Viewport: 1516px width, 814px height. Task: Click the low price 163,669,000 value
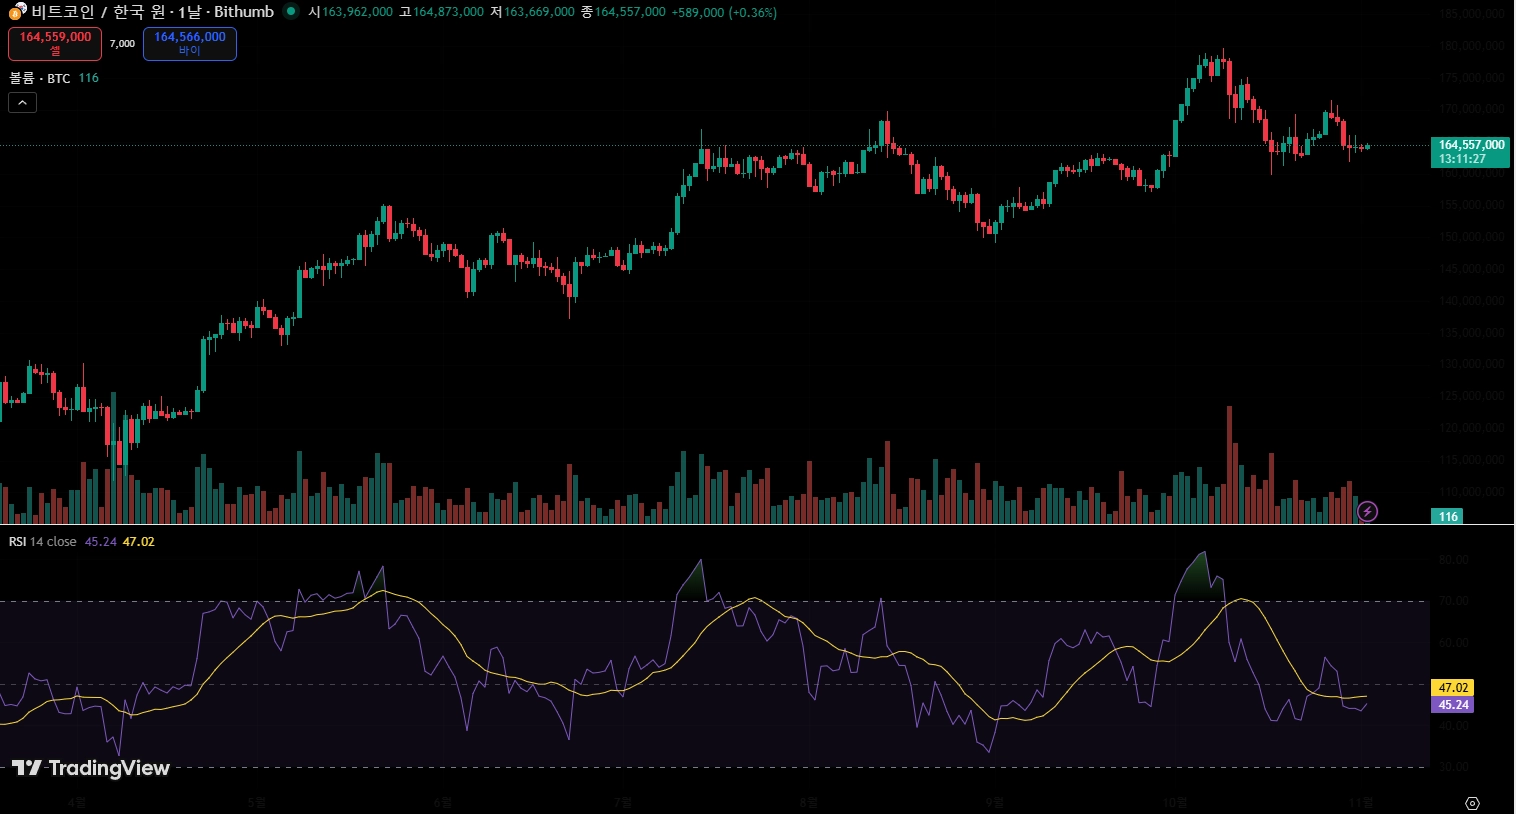click(x=539, y=12)
